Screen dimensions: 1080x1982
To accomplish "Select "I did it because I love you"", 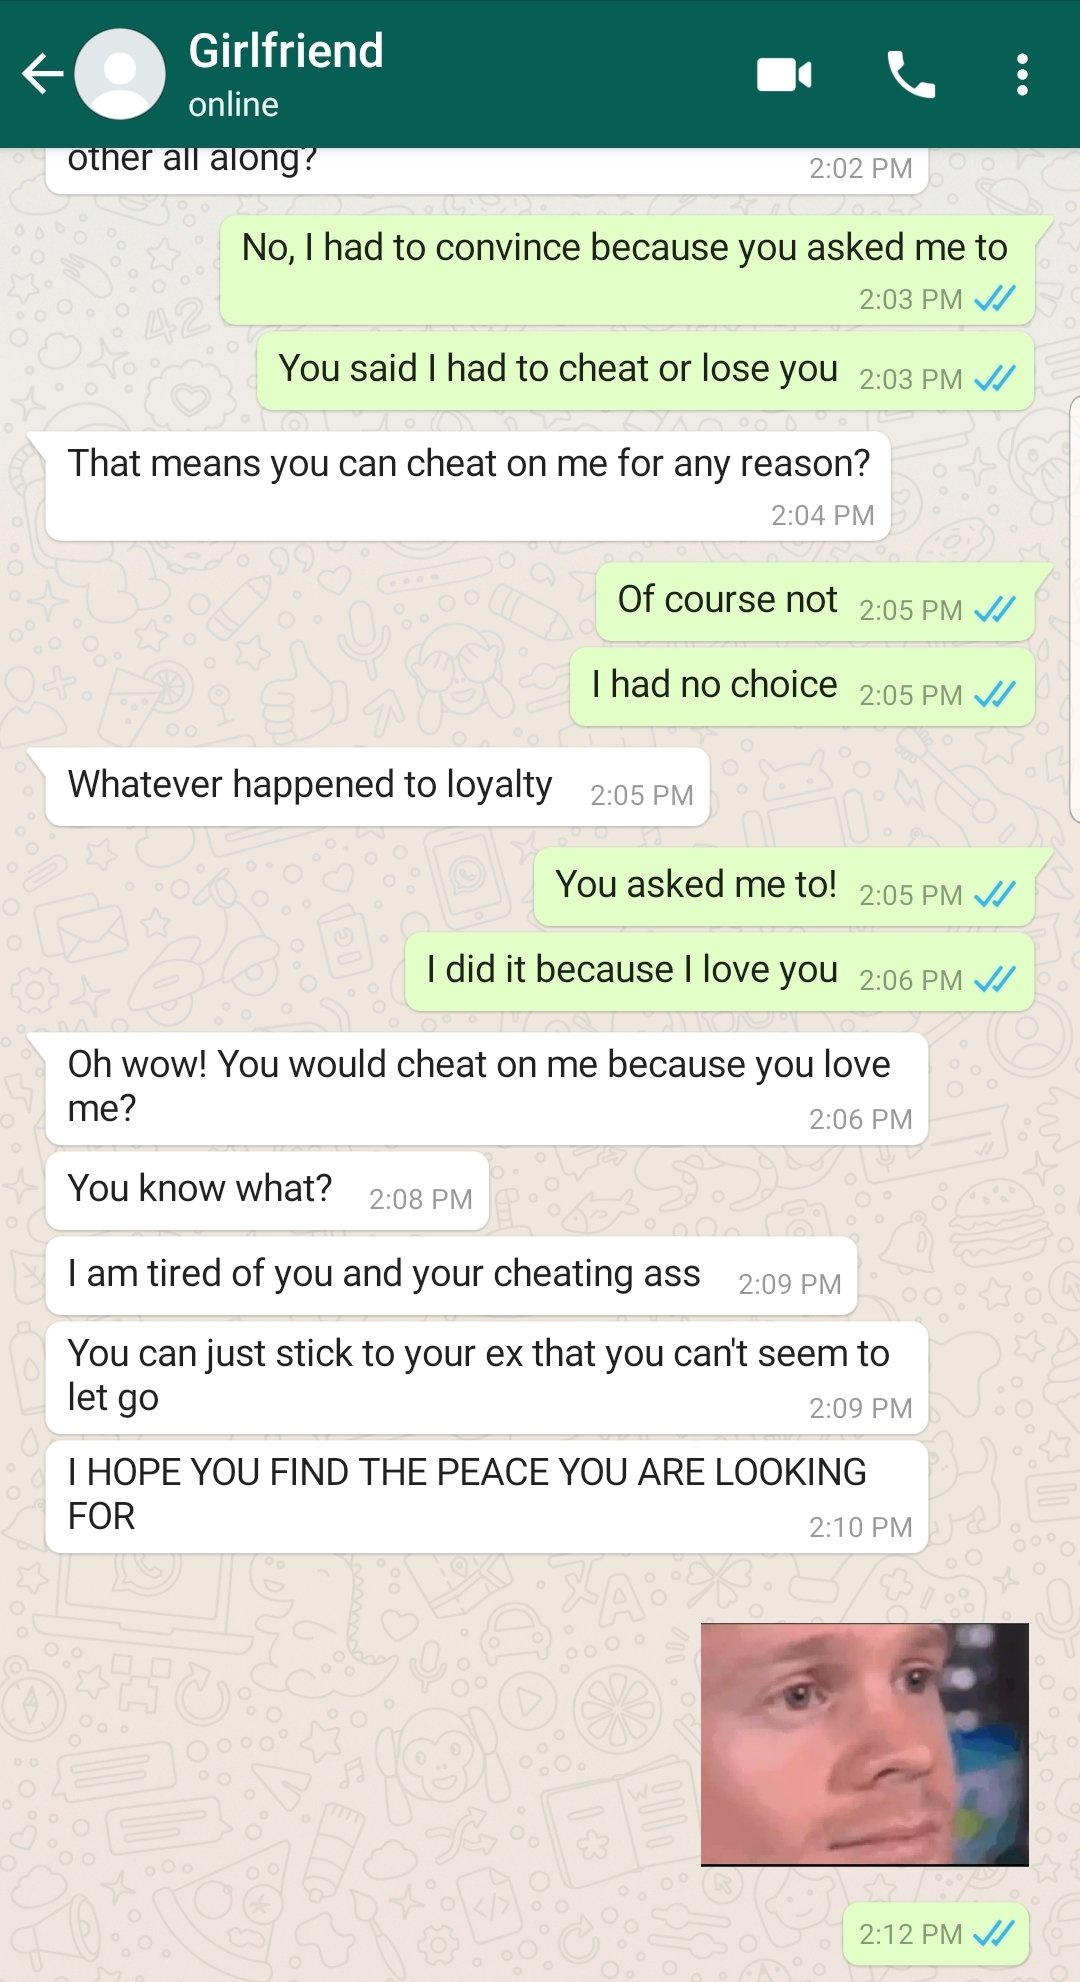I will coord(720,972).
